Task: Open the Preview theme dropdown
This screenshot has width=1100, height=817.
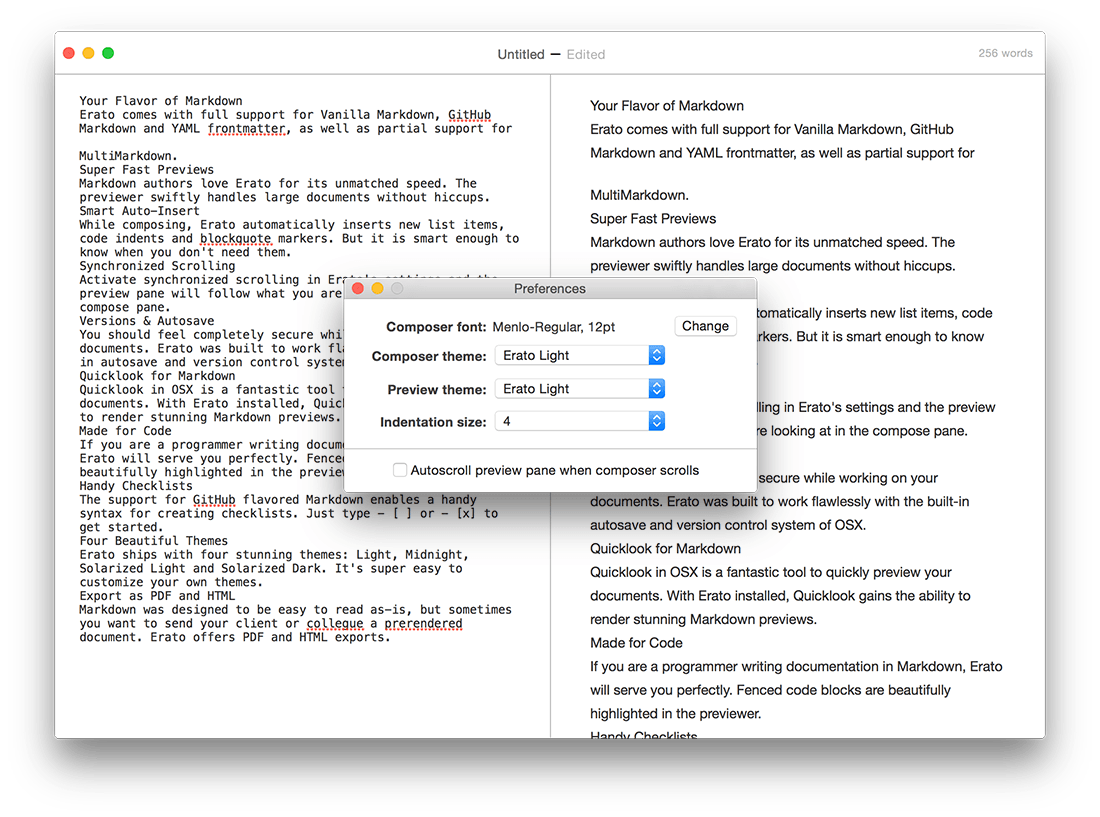Action: (x=579, y=389)
